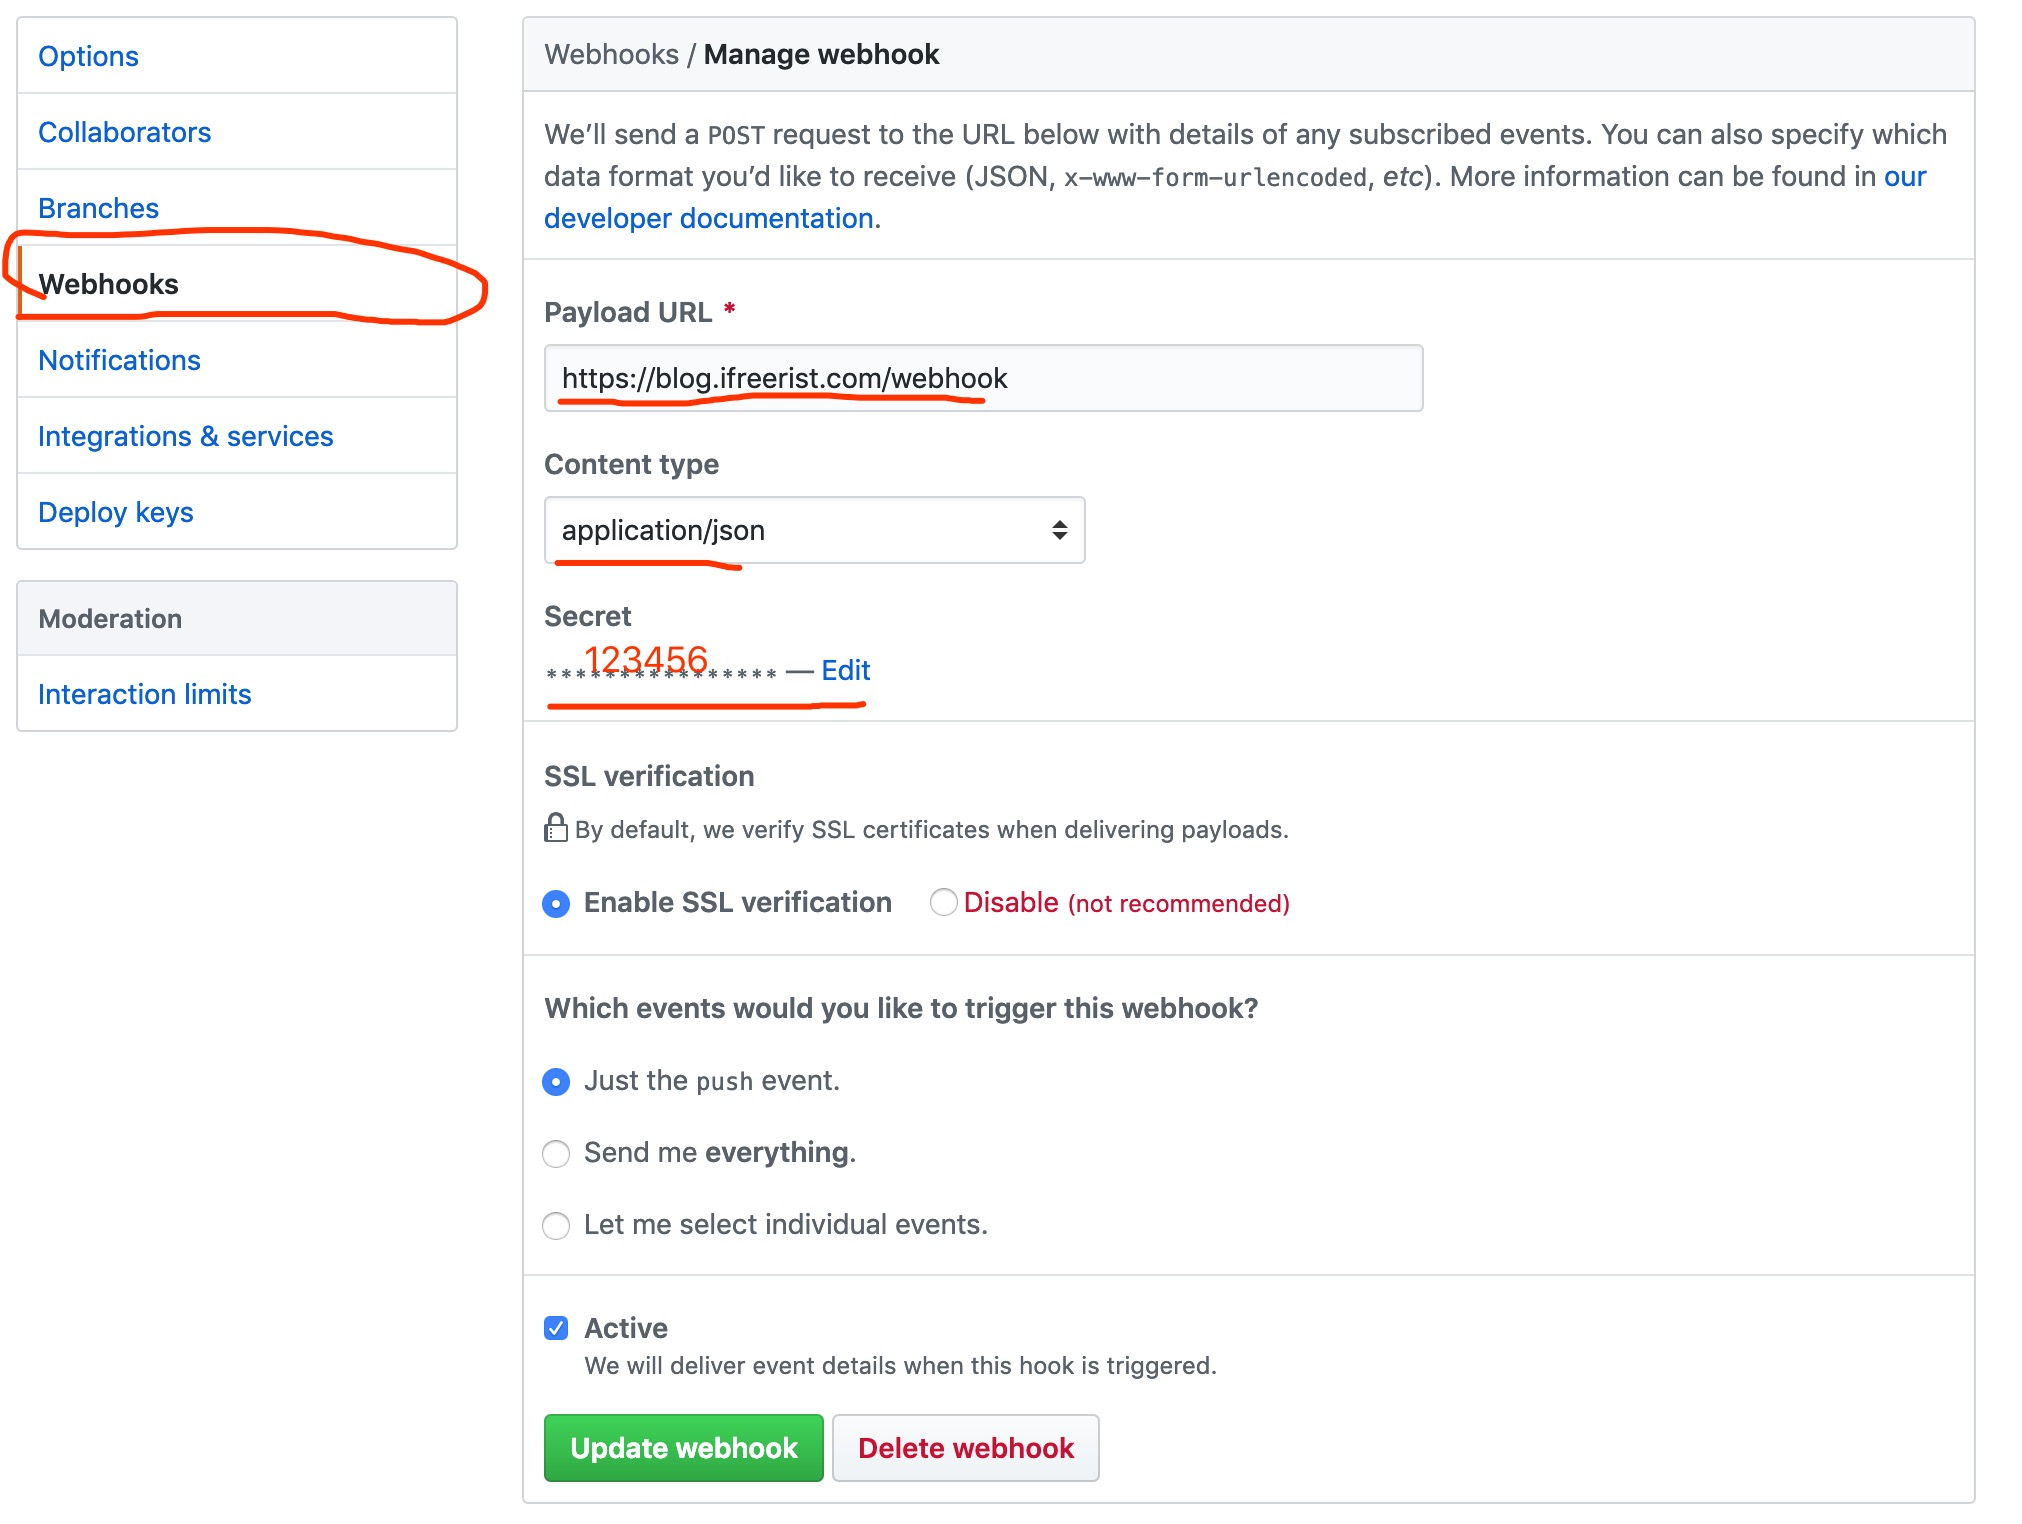This screenshot has height=1524, width=2022.
Task: Edit the webhook secret
Action: coord(845,670)
